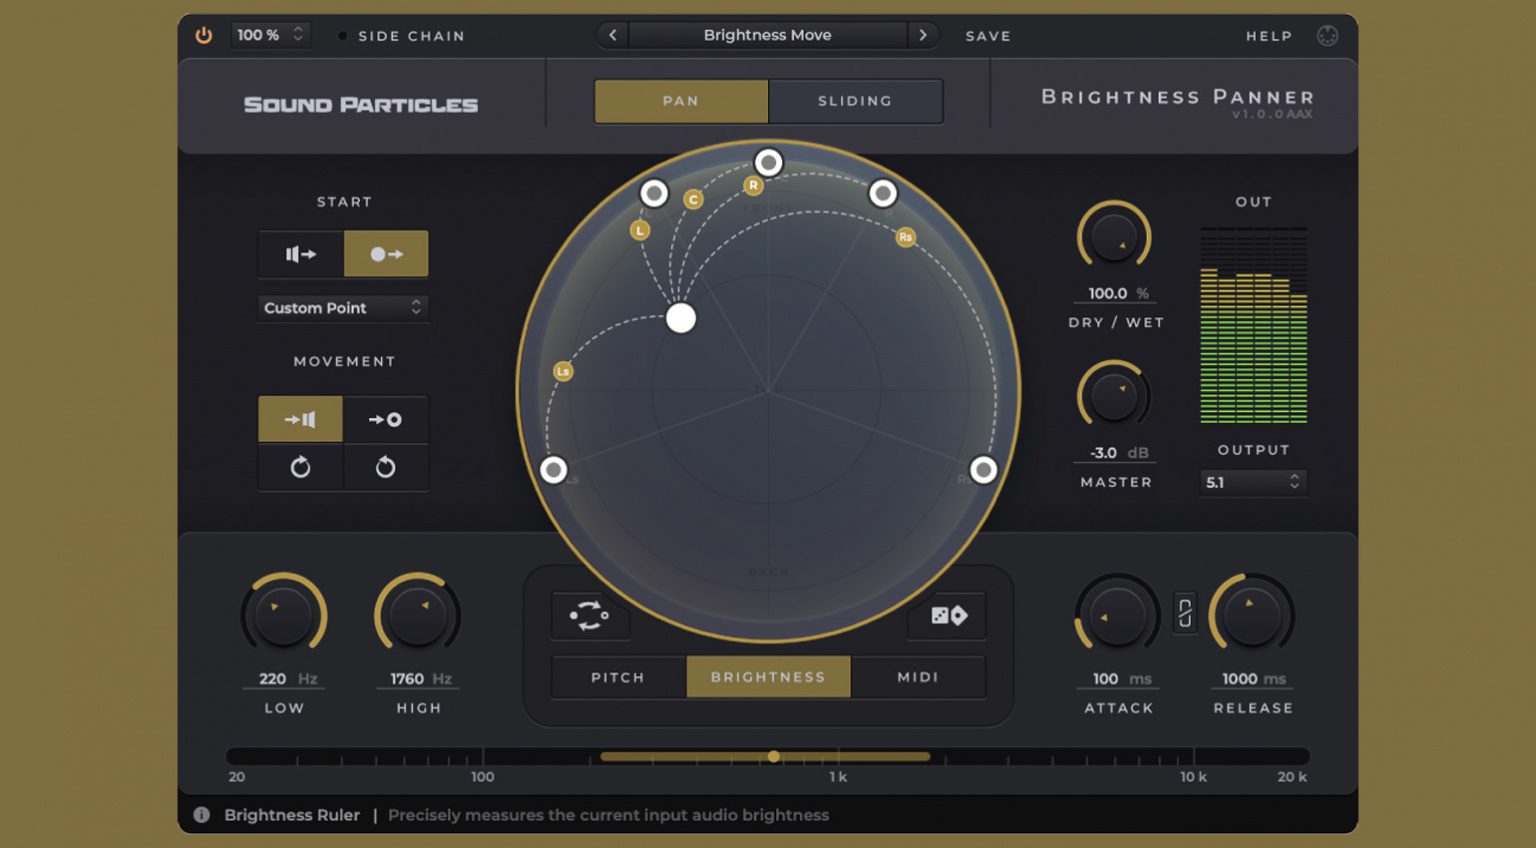1536x848 pixels.
Task: Select the start-from-speaker icon under START
Action: point(299,253)
